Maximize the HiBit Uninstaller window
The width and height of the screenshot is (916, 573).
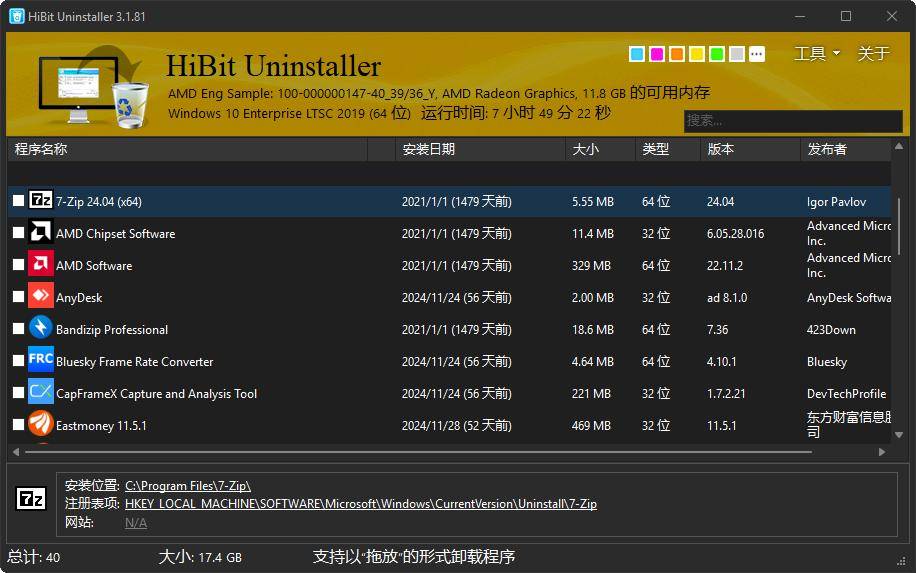pos(845,16)
